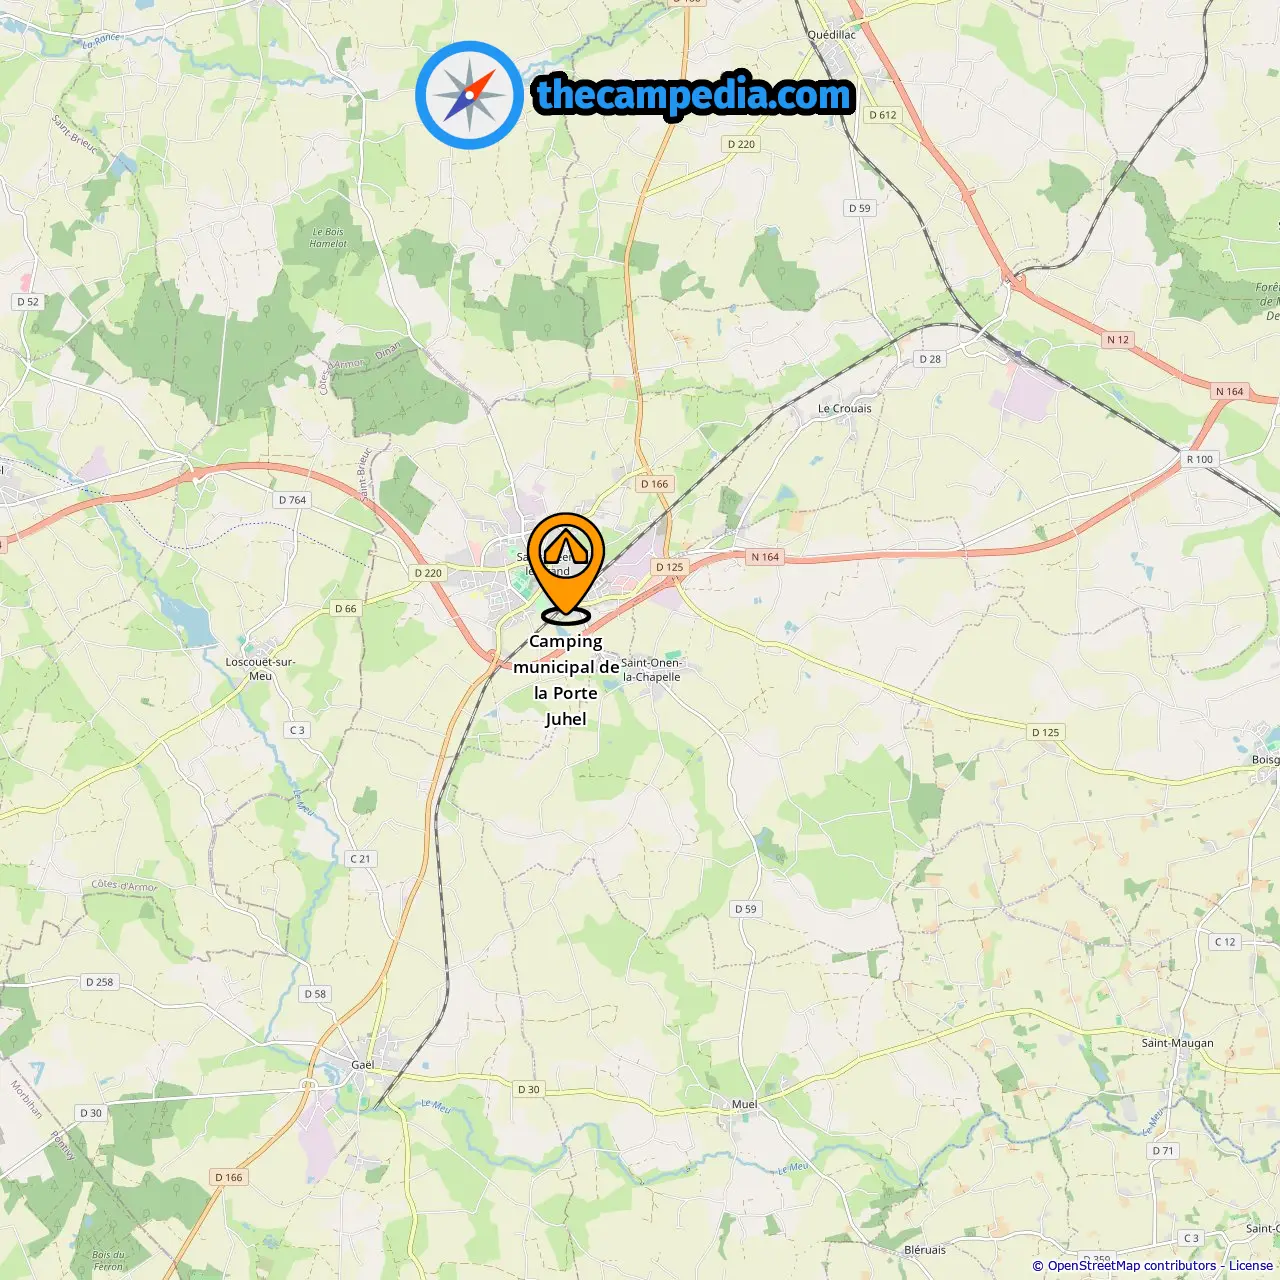Open the License link
Image resolution: width=1280 pixels, height=1280 pixels.
pos(1250,1265)
